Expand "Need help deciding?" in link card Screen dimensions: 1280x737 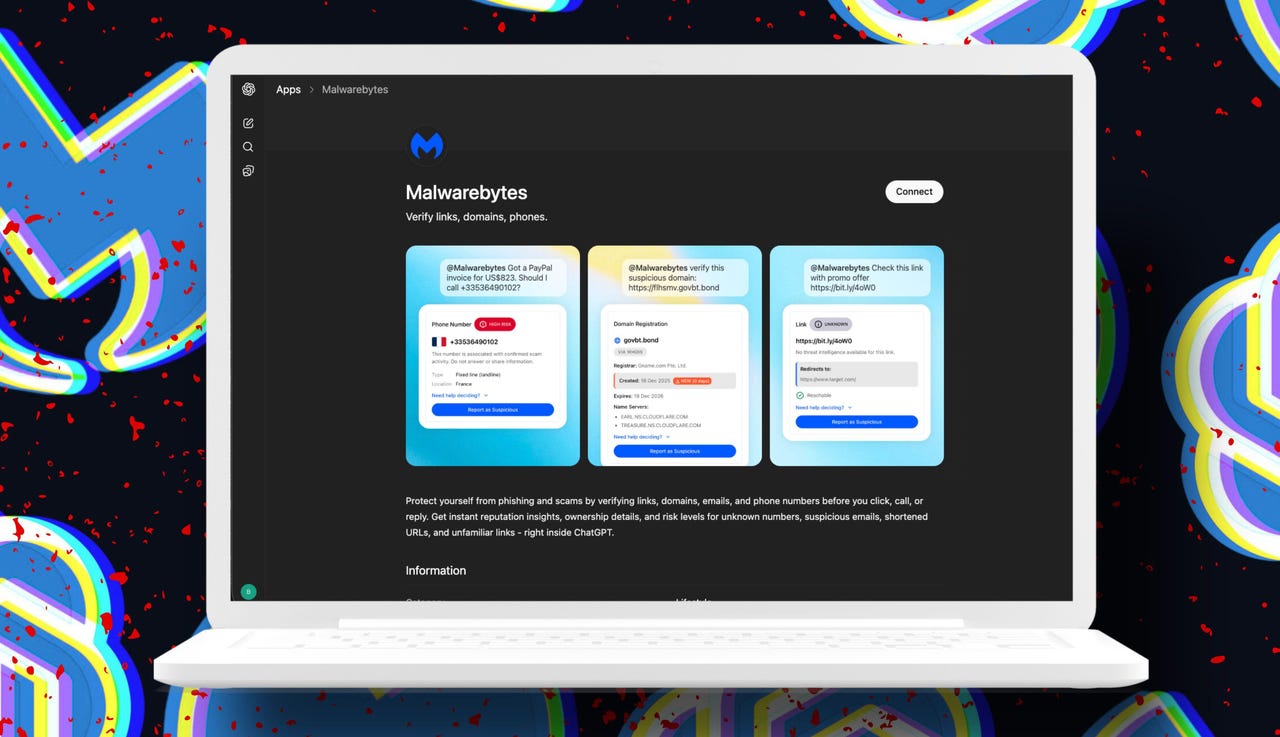click(823, 408)
